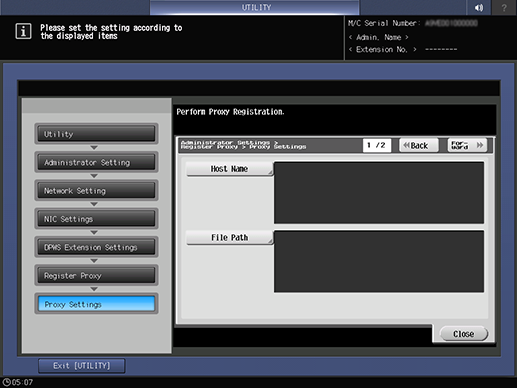Open help with the question mark icon
517x388 pixels.
coord(504,7)
